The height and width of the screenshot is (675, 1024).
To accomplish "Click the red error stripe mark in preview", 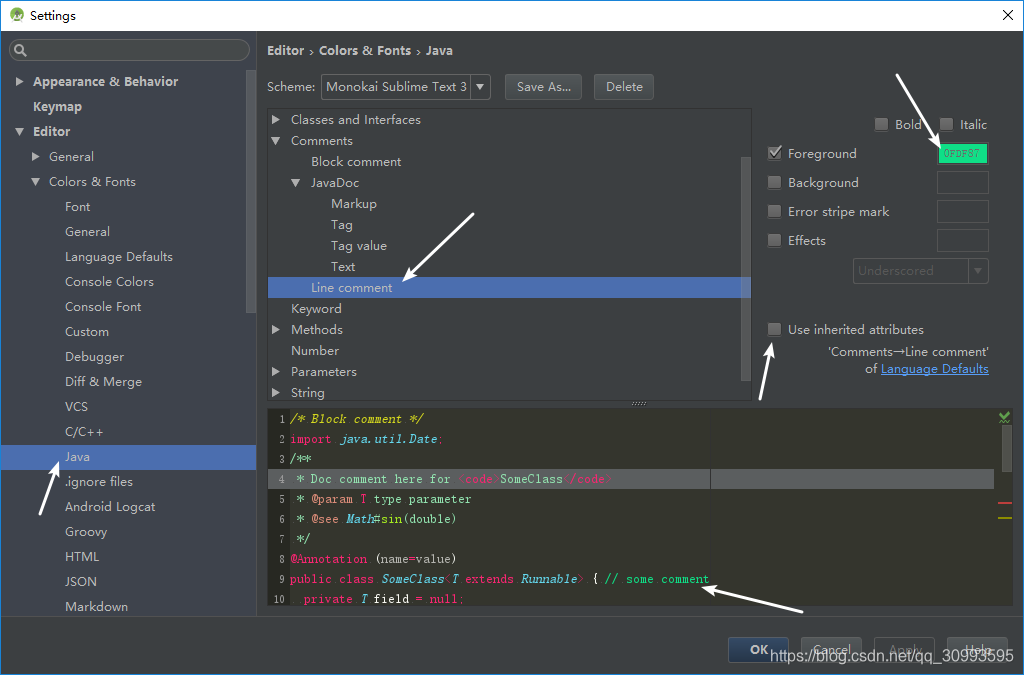I will tap(1004, 503).
